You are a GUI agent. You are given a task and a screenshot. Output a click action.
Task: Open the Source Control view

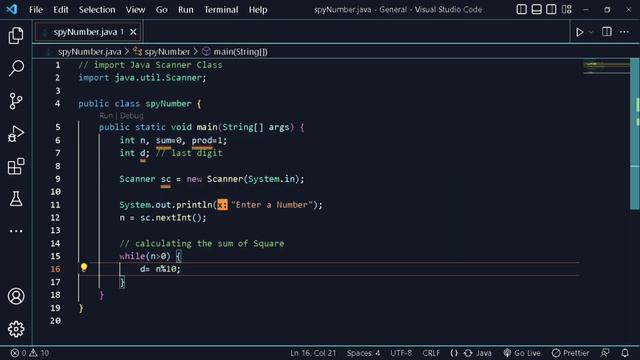coord(16,101)
